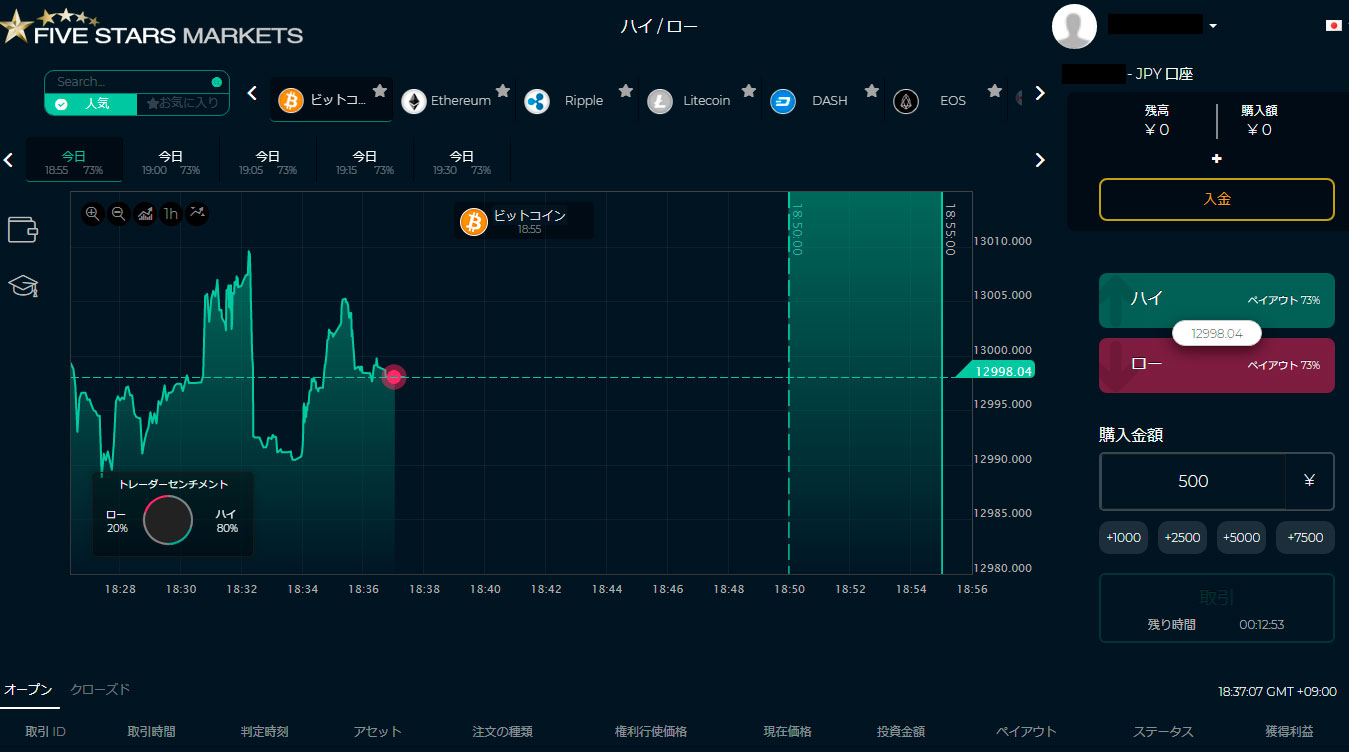
Task: Favorite Bitcoin with its star
Action: (380, 90)
